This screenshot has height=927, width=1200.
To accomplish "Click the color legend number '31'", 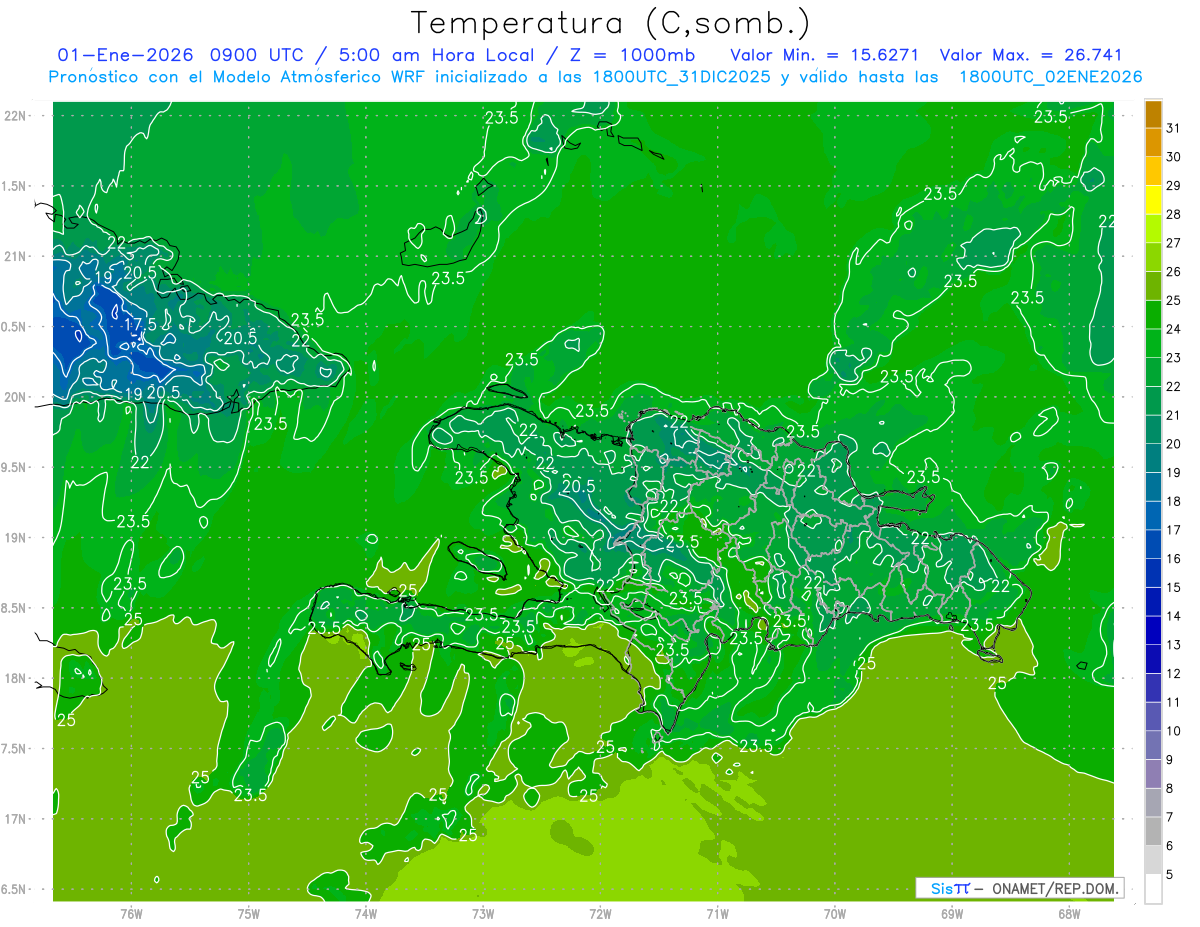I will tap(1173, 128).
